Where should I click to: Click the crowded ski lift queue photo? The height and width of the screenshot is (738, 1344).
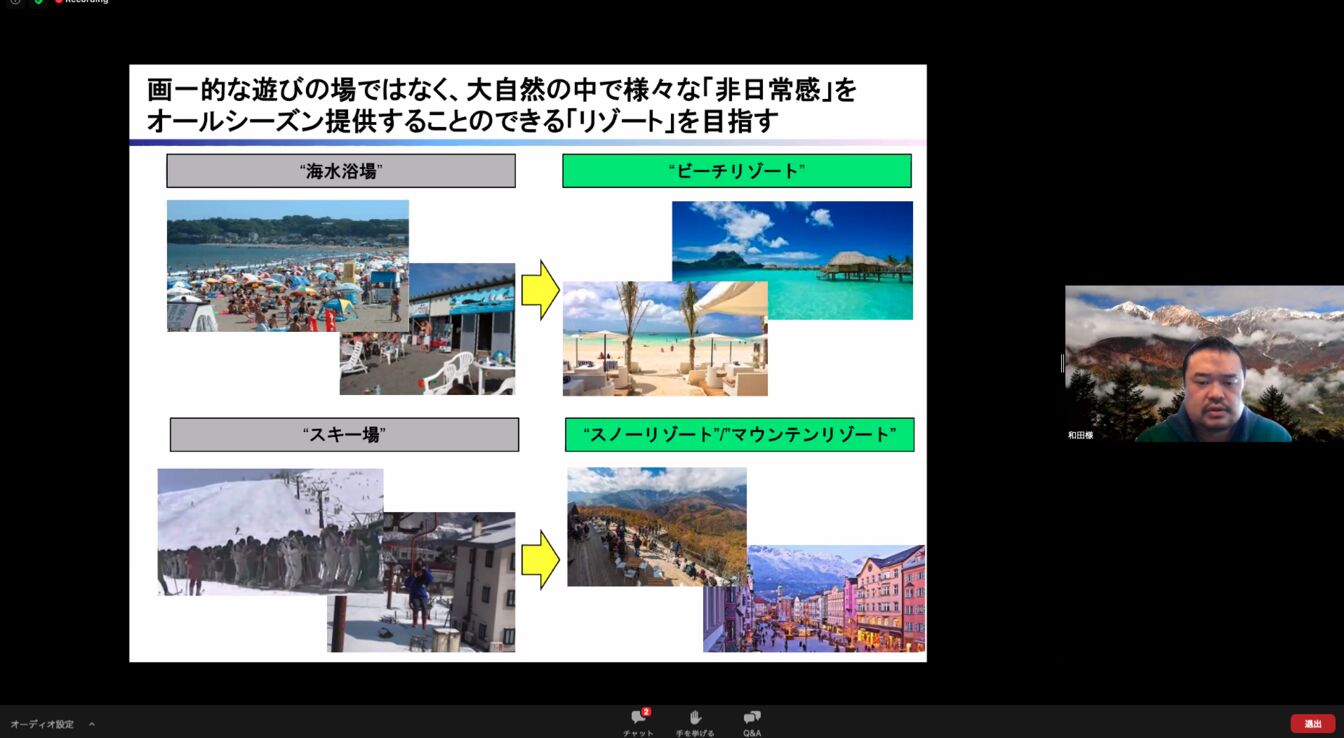coord(270,532)
